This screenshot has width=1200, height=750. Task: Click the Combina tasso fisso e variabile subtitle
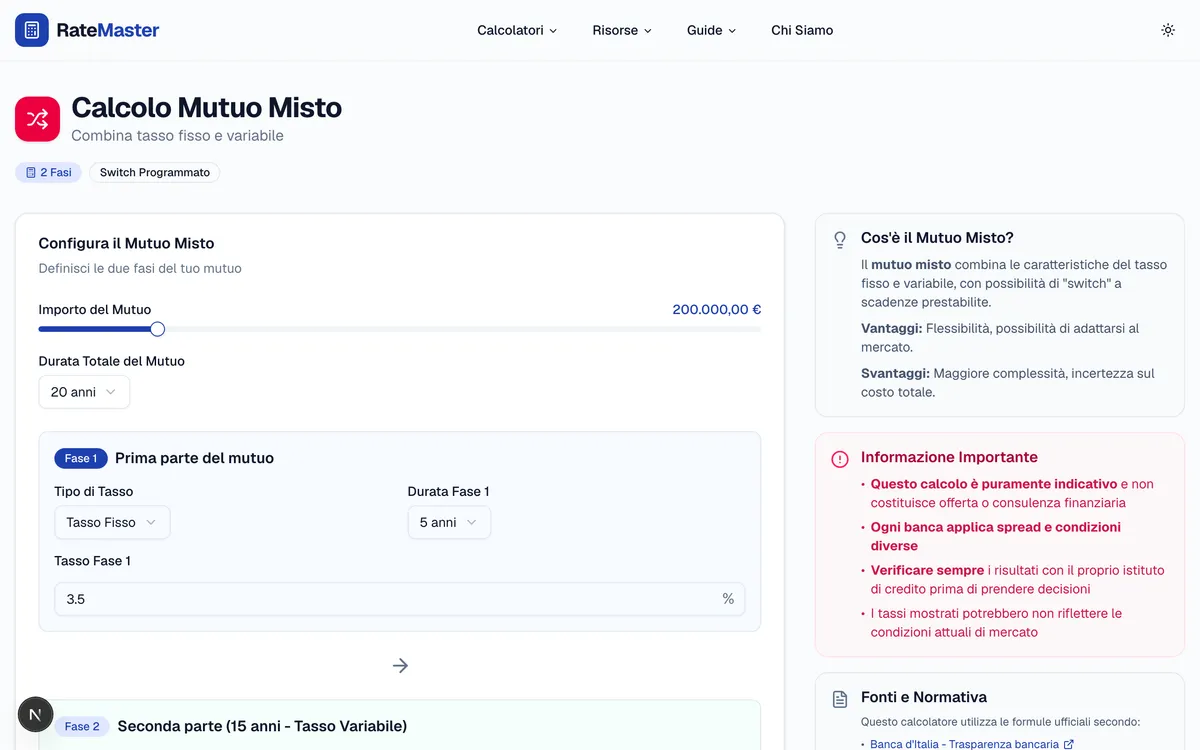pyautogui.click(x=177, y=136)
